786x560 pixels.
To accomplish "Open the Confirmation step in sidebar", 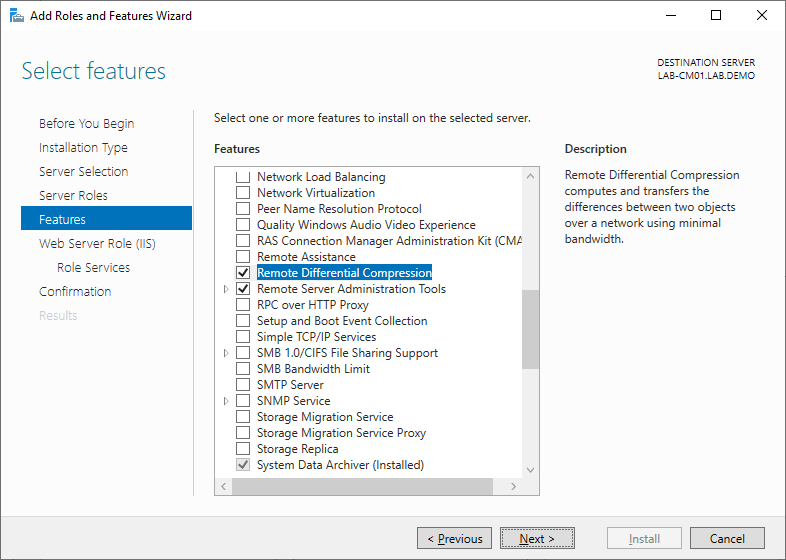I will click(x=75, y=292).
